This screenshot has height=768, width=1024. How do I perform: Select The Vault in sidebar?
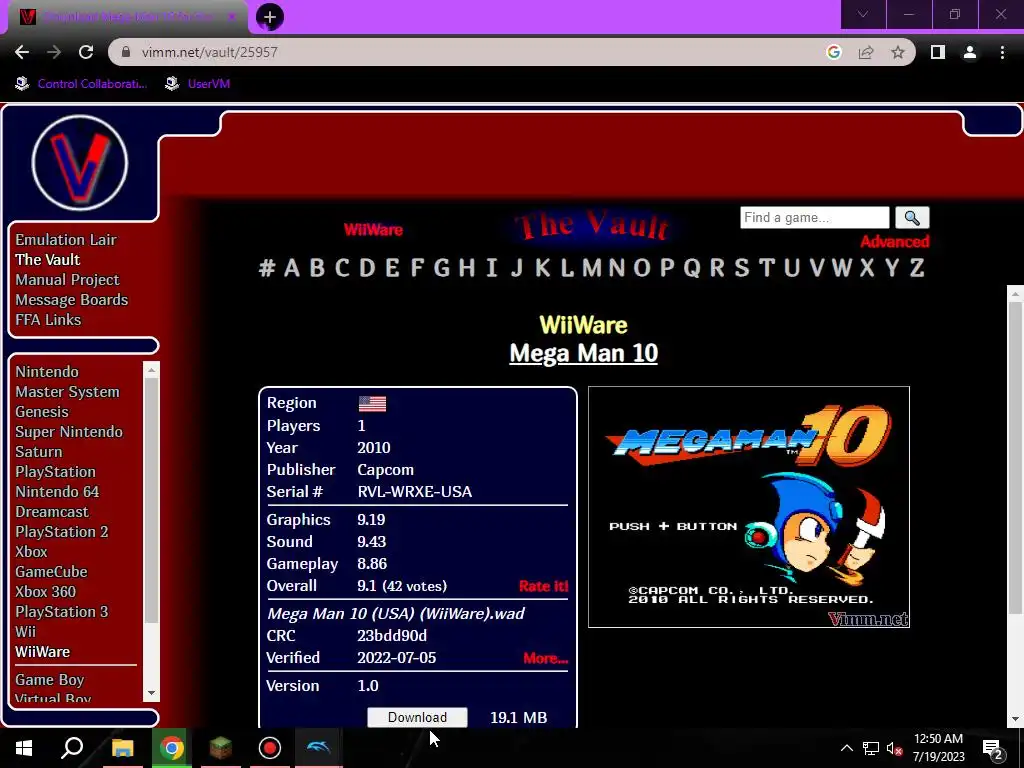[48, 260]
